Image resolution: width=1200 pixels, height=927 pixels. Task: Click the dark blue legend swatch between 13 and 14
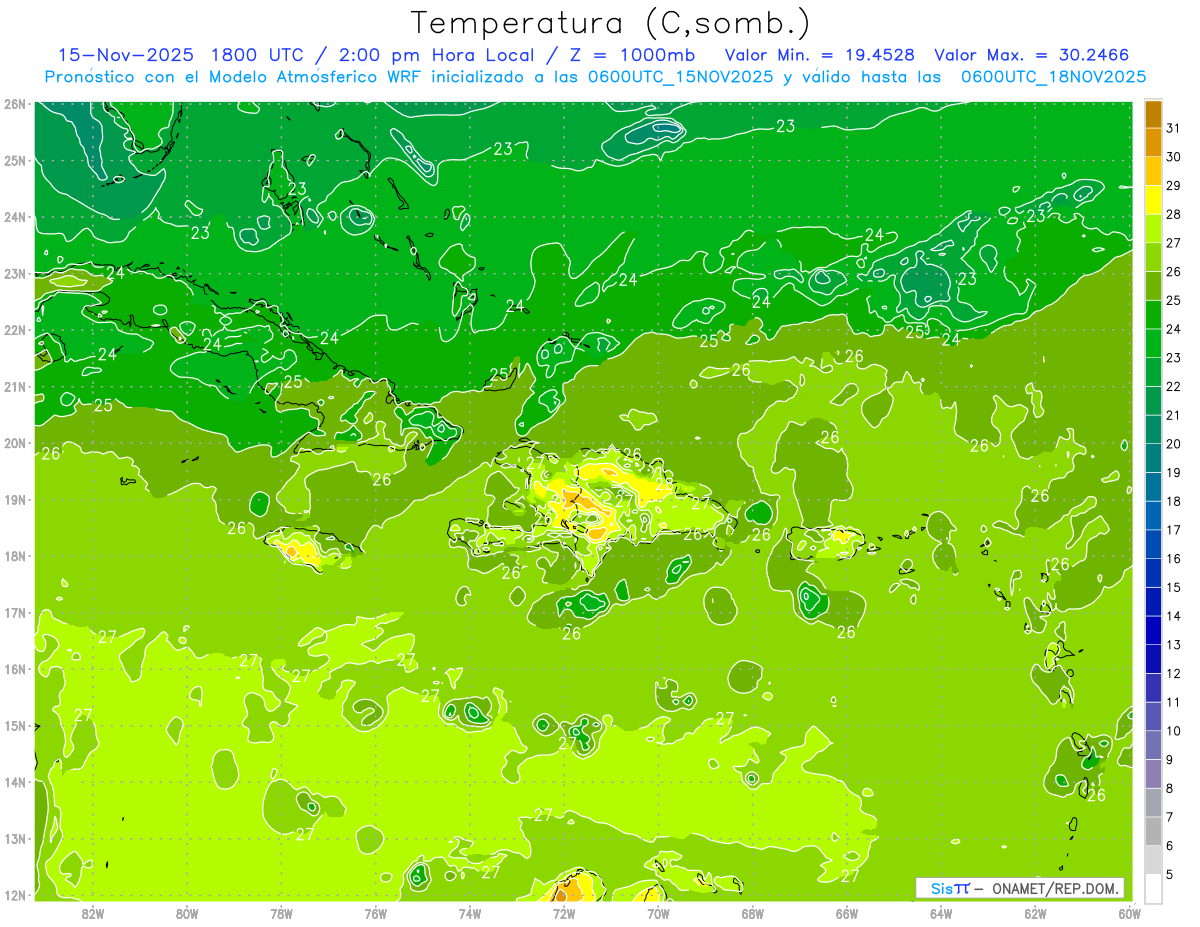point(1153,630)
